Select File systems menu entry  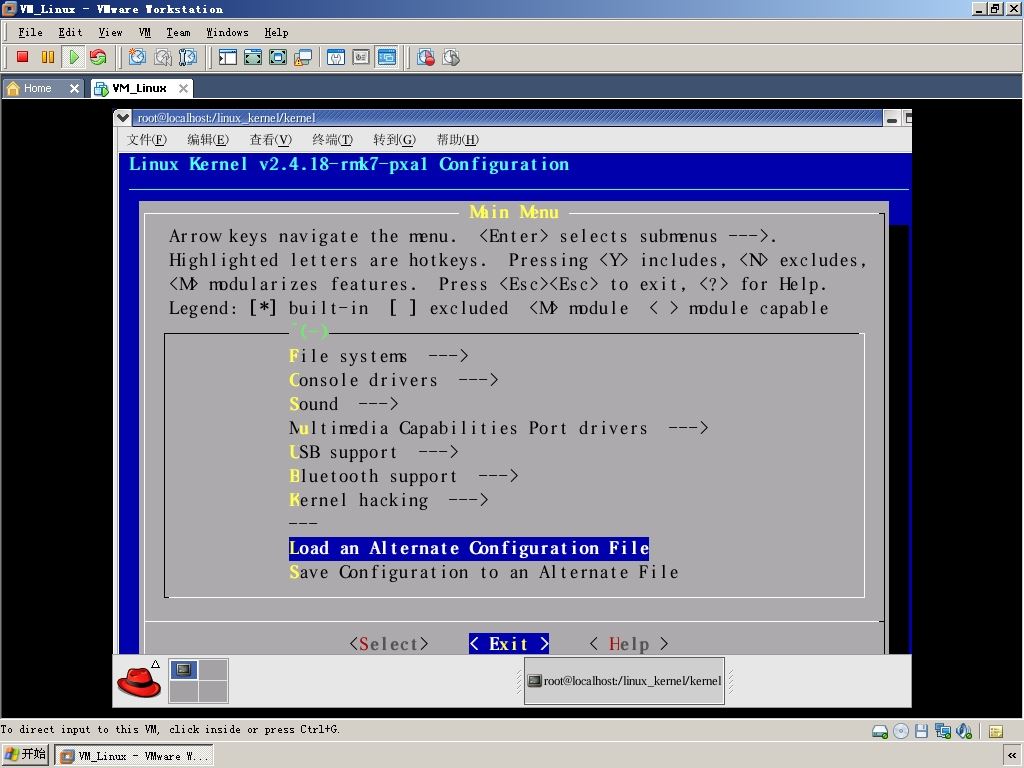click(379, 356)
